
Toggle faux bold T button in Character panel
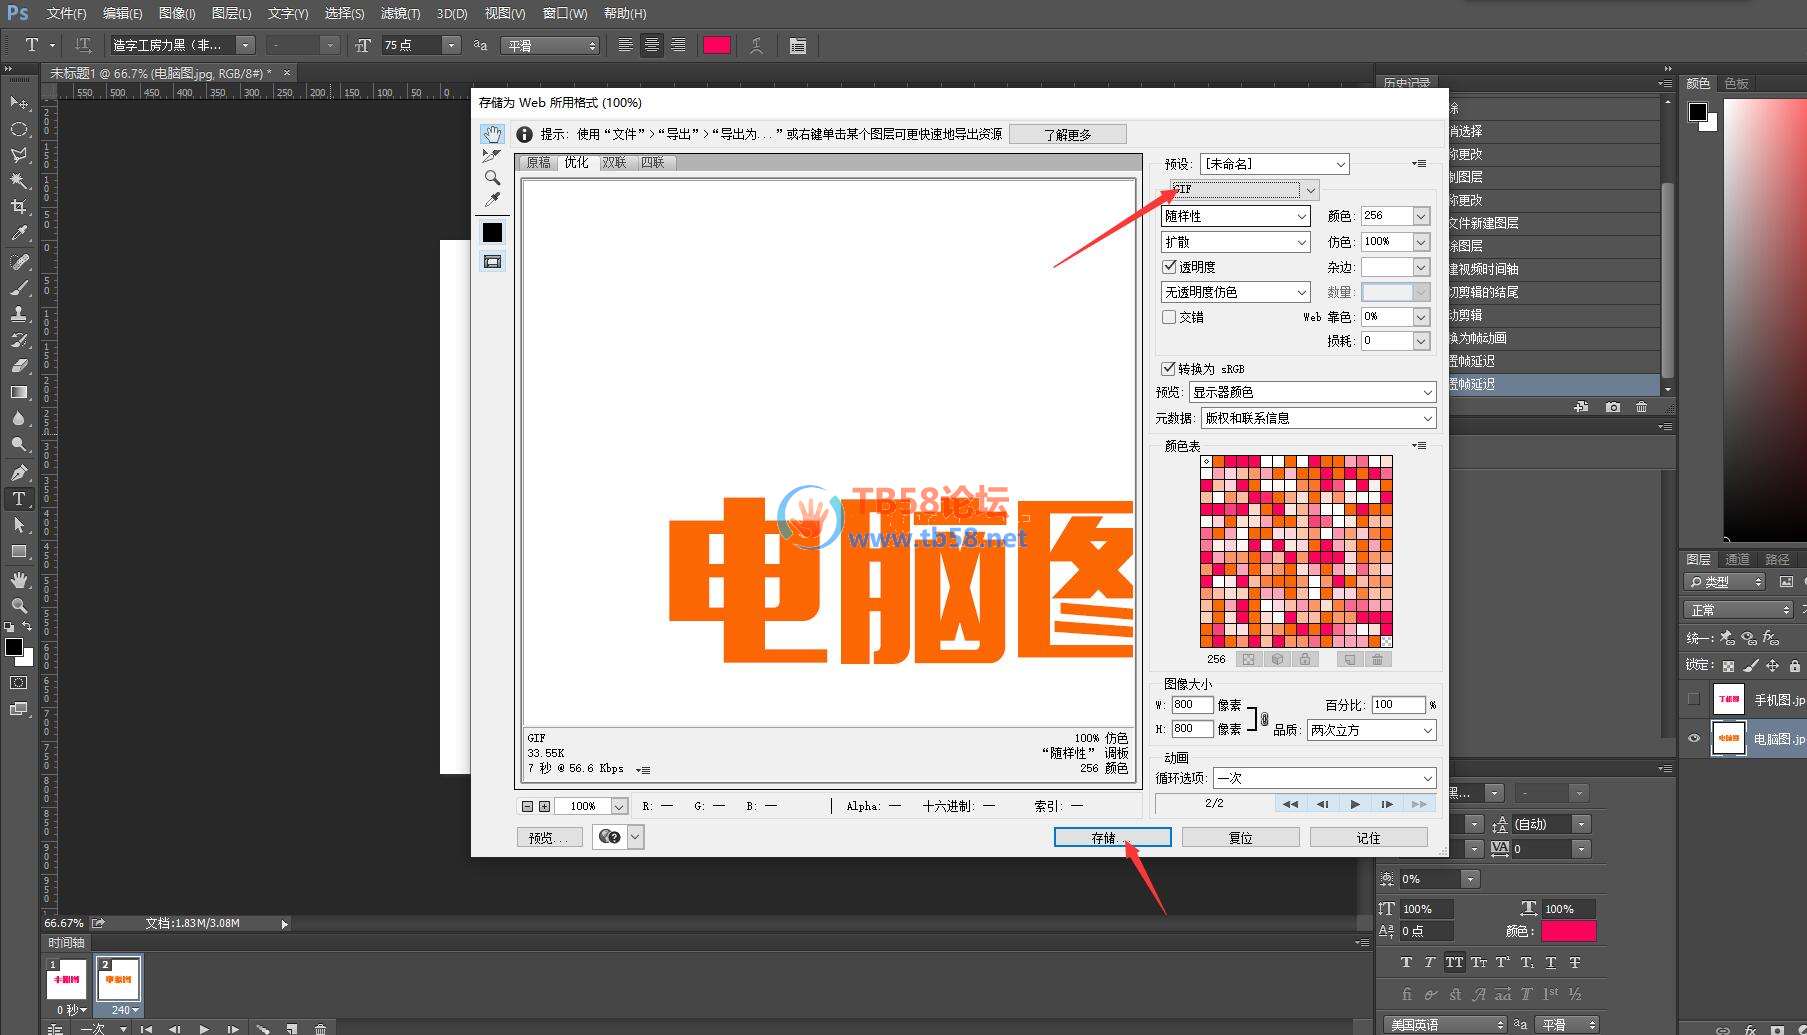point(1406,962)
